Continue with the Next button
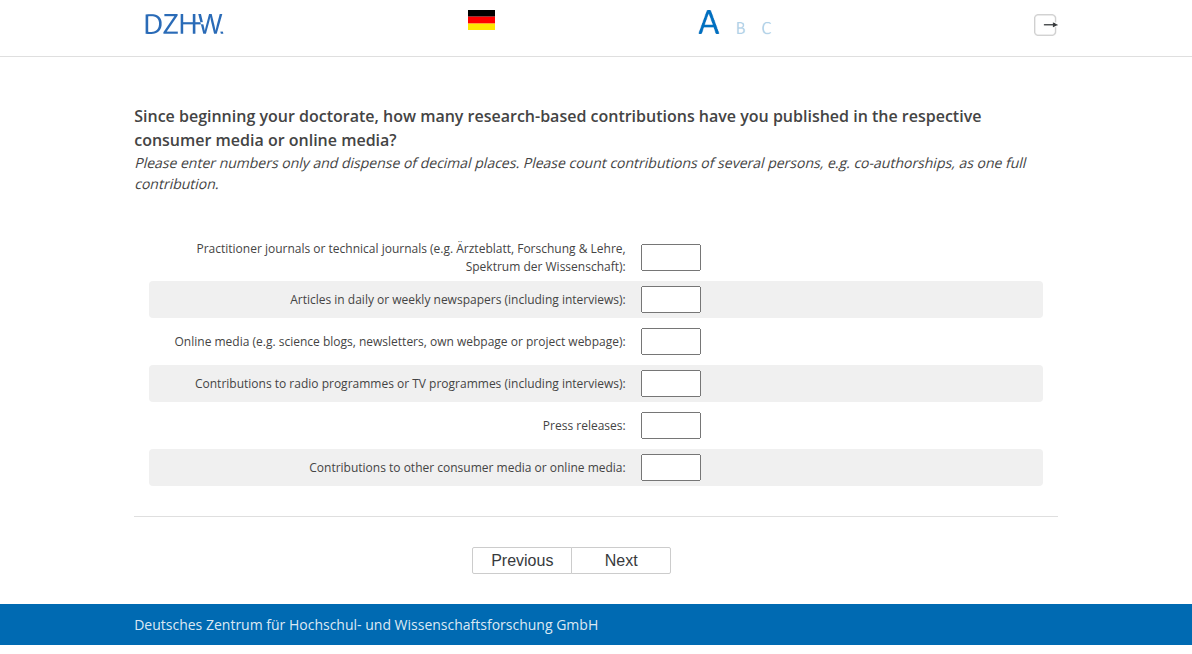The width and height of the screenshot is (1192, 654). click(621, 560)
